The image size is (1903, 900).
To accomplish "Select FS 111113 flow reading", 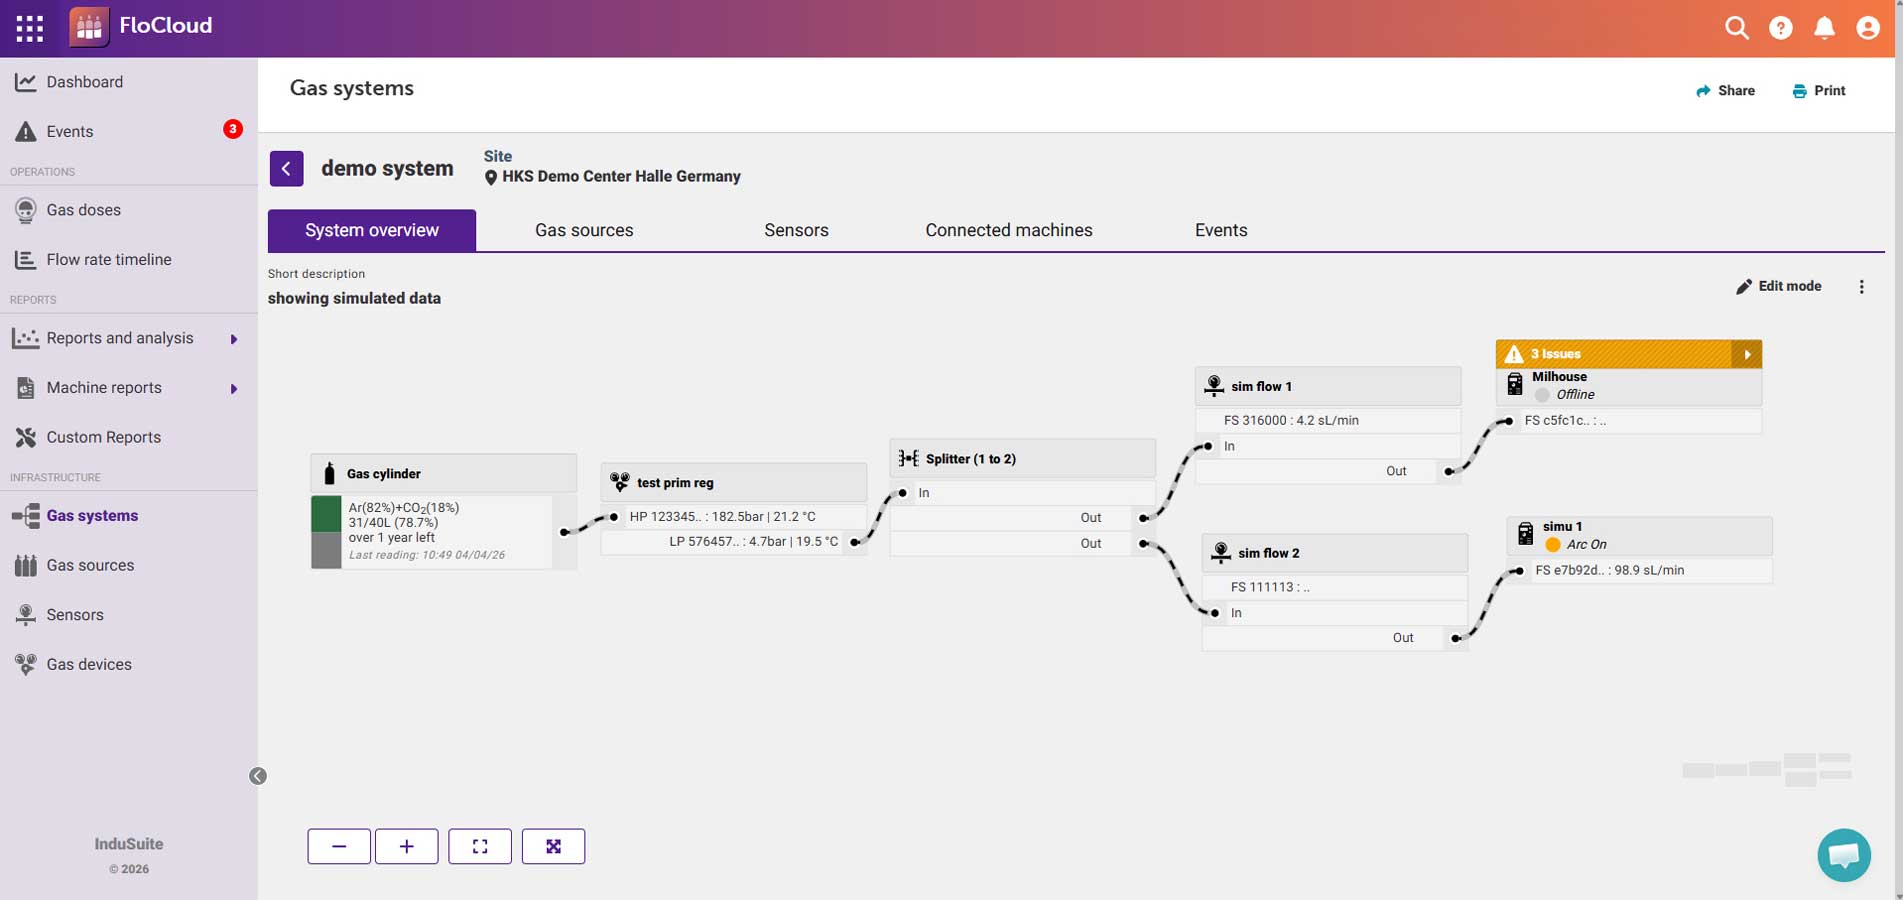I will tap(1335, 587).
